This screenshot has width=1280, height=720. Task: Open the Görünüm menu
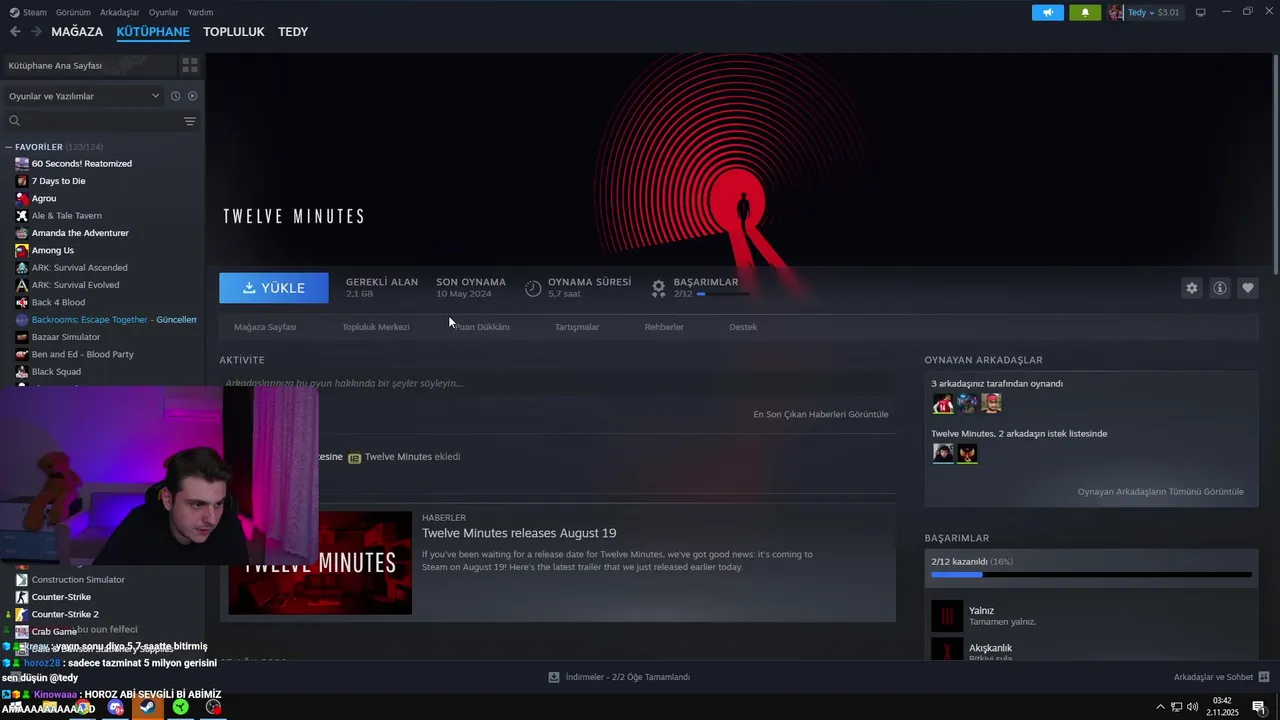[x=73, y=12]
